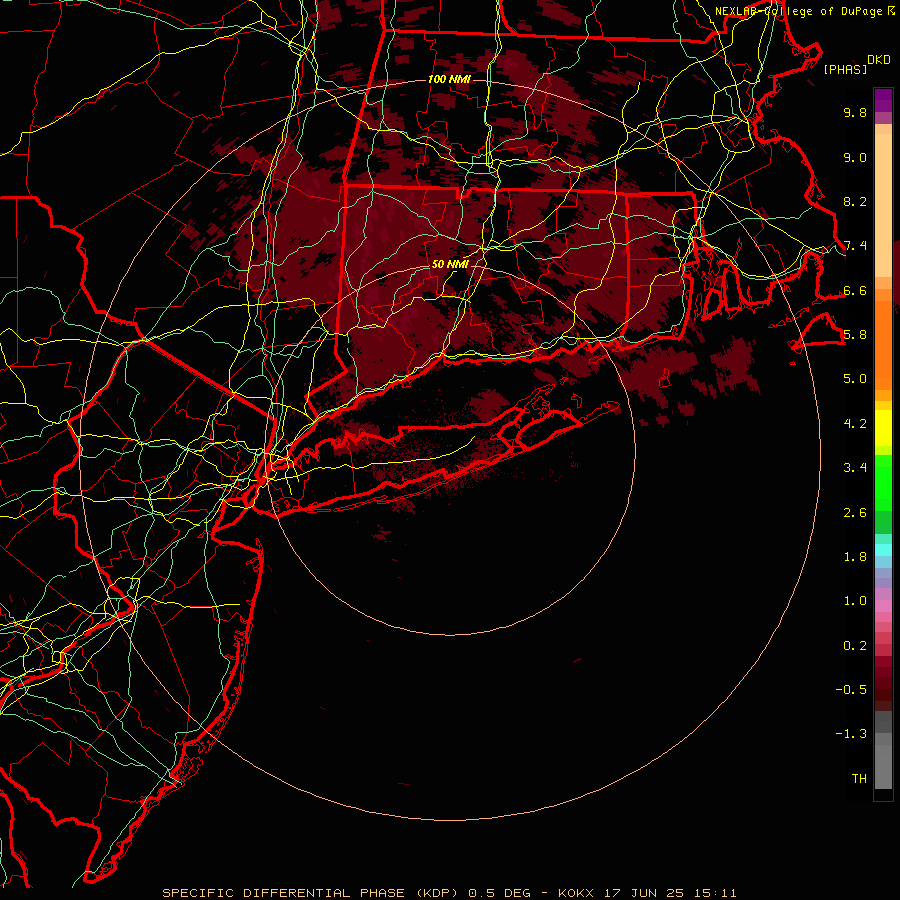Click the "KOKX" radar site identifier
This screenshot has width=900, height=900.
[x=576, y=893]
